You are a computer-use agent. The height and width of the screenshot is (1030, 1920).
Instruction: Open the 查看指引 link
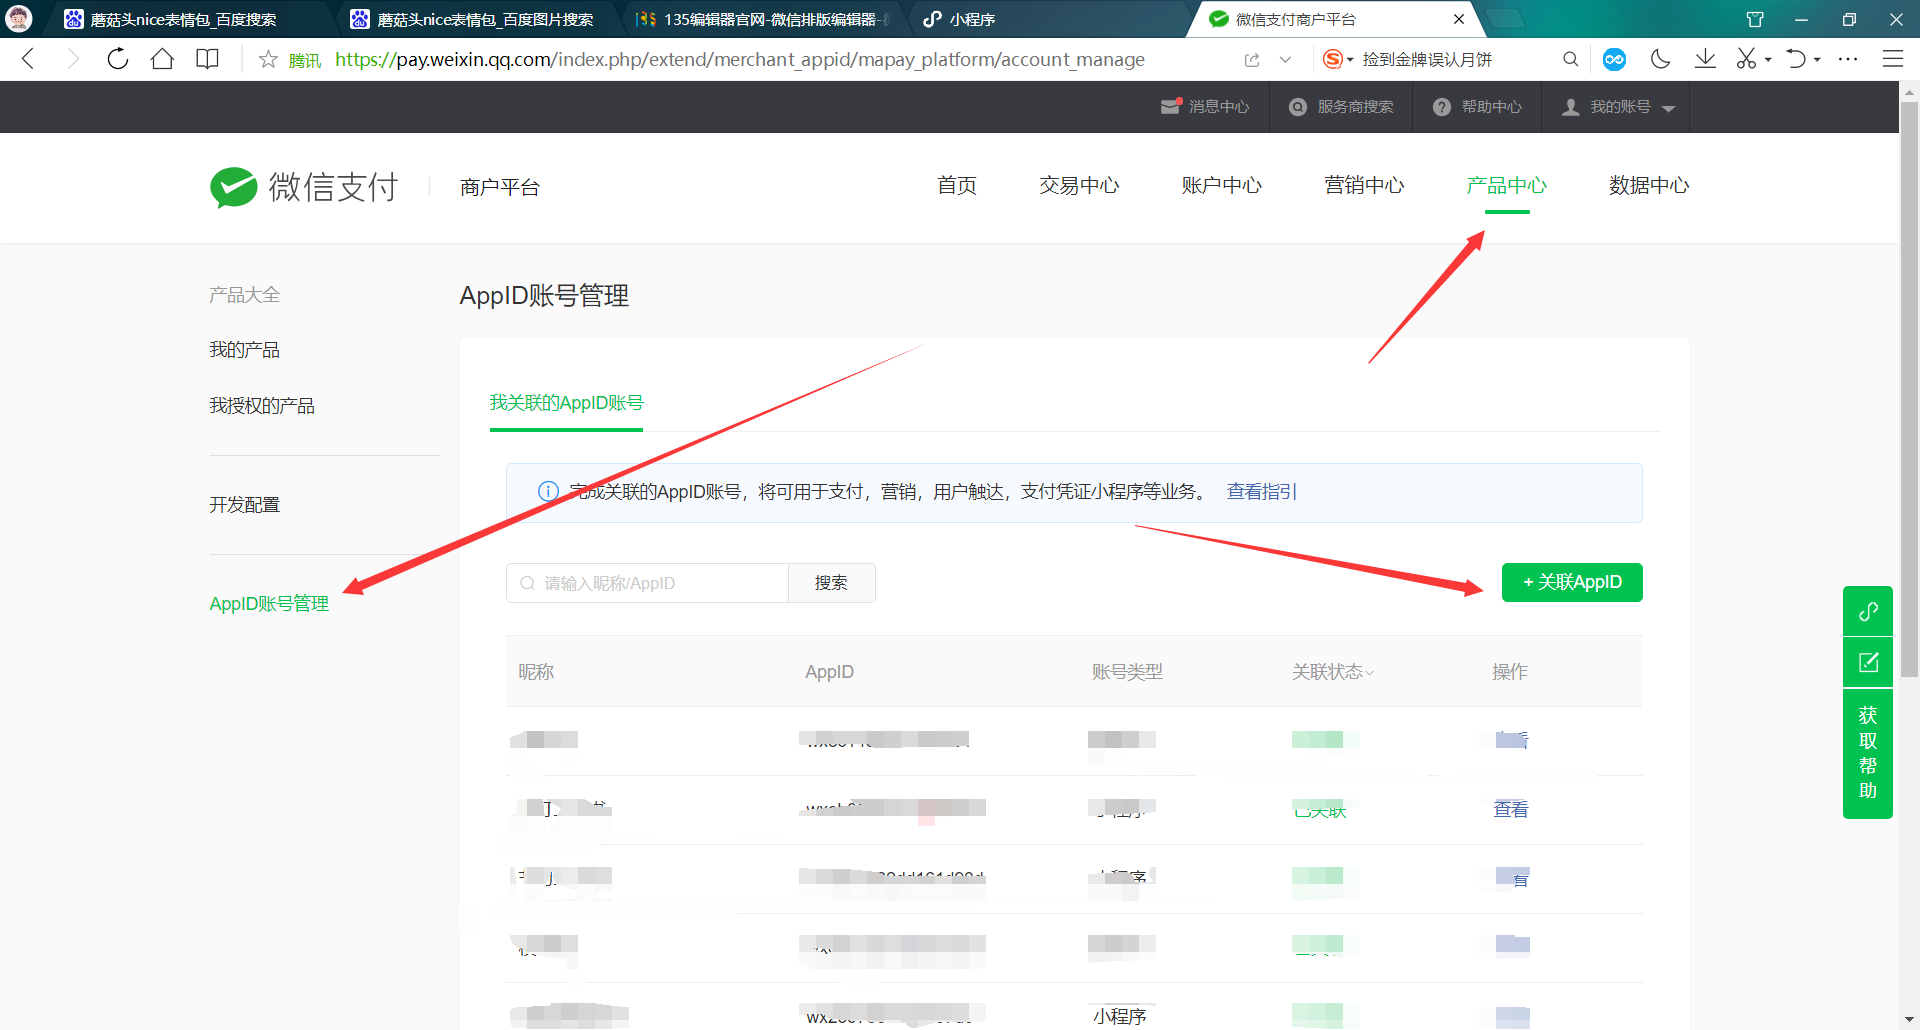[x=1260, y=491]
